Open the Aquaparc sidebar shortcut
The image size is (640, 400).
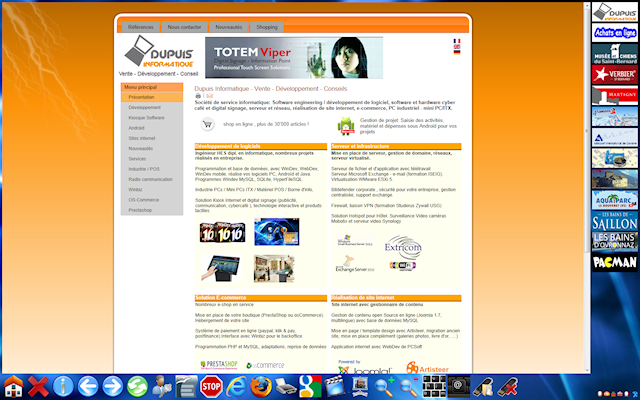tap(615, 200)
